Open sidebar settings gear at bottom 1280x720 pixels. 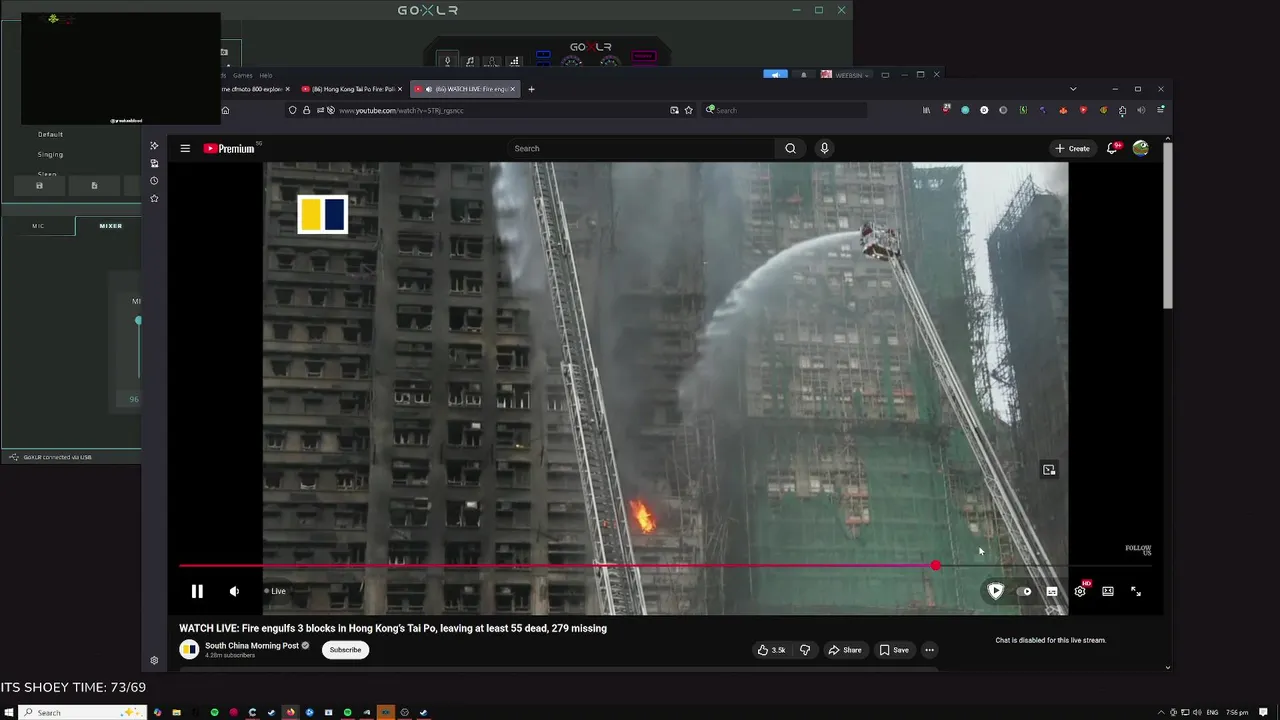tap(154, 660)
